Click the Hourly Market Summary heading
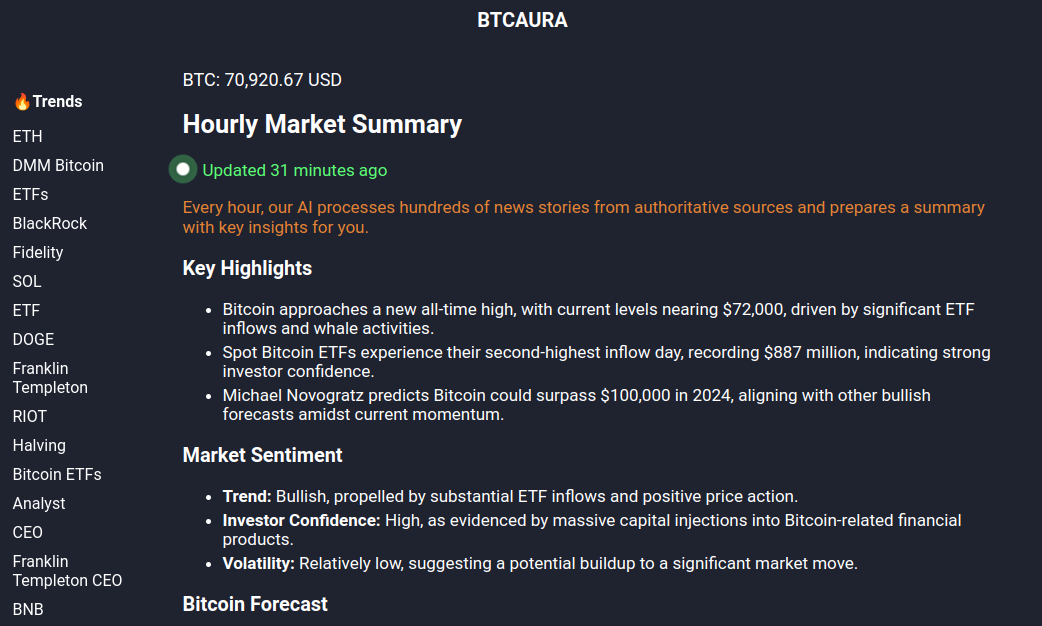 (322, 124)
